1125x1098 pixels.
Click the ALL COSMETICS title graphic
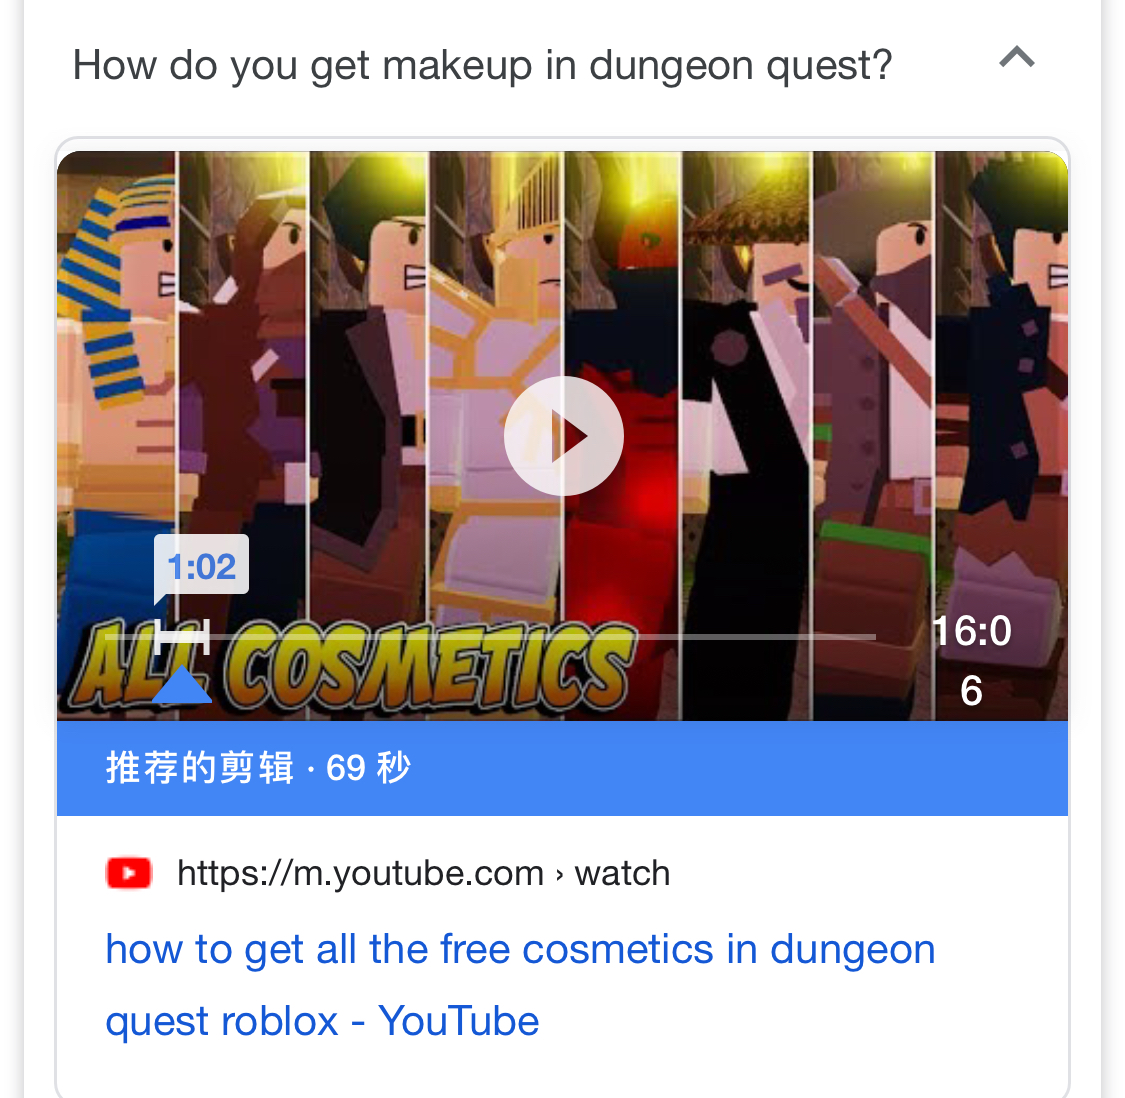(354, 667)
